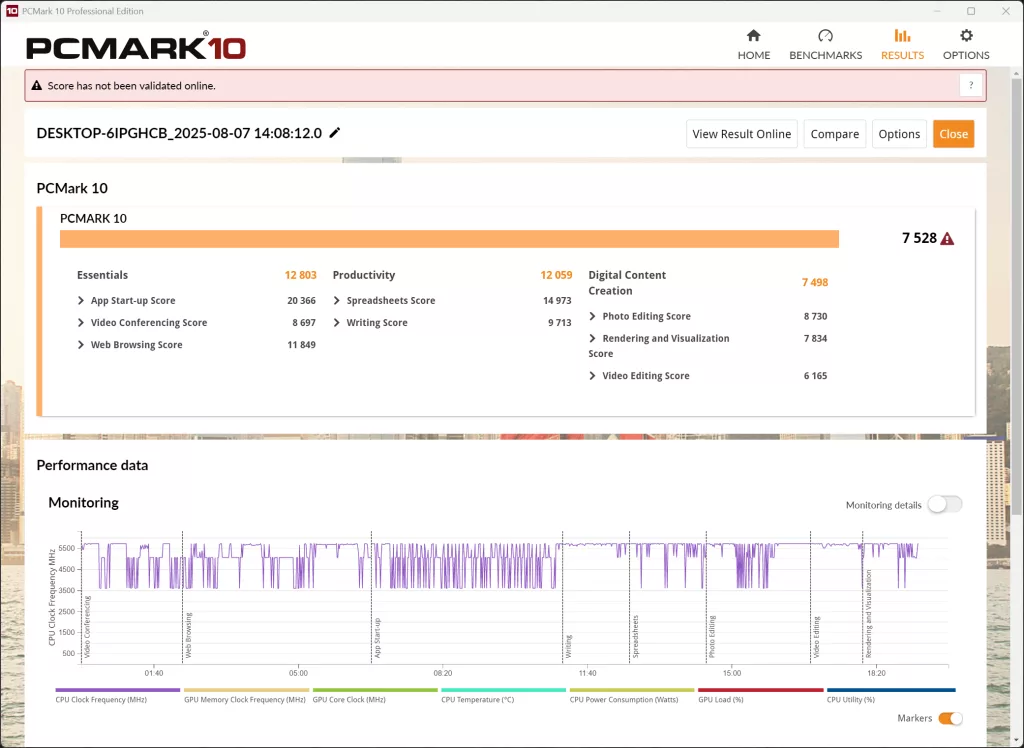Click the warning icon in validation banner

tap(37, 86)
